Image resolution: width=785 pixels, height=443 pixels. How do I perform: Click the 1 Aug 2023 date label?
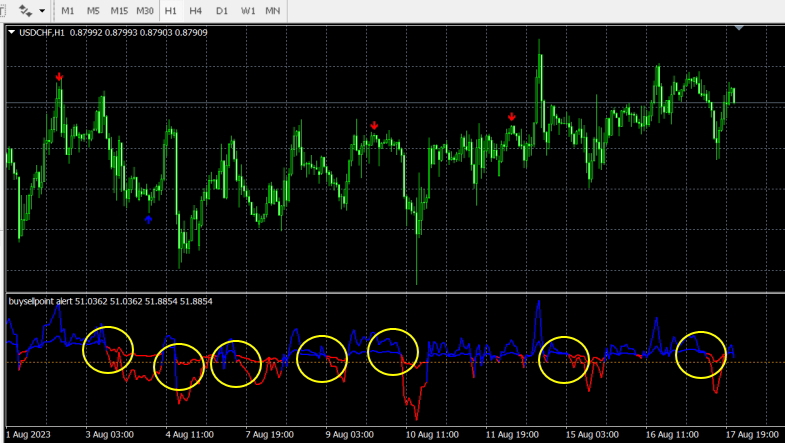coord(29,434)
